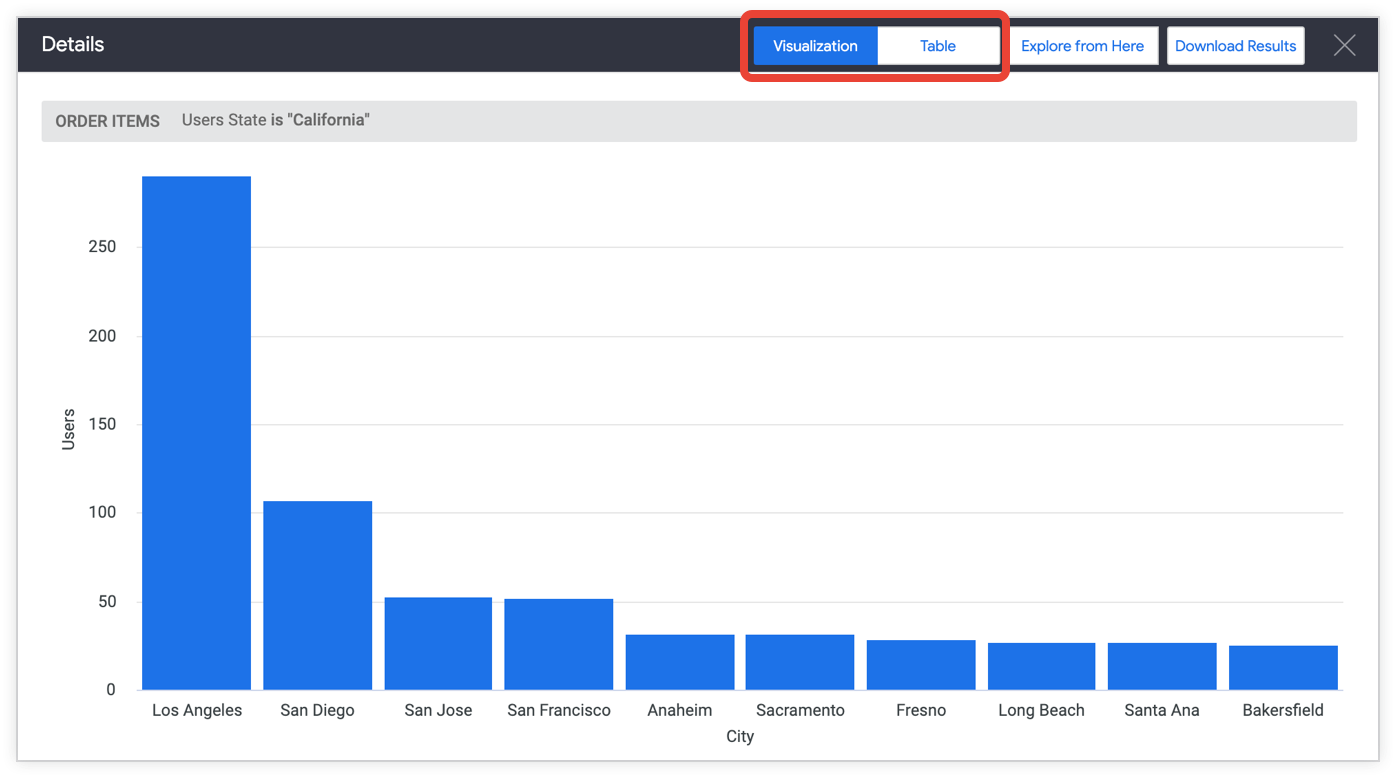Choose the Long Beach bar

1041,666
